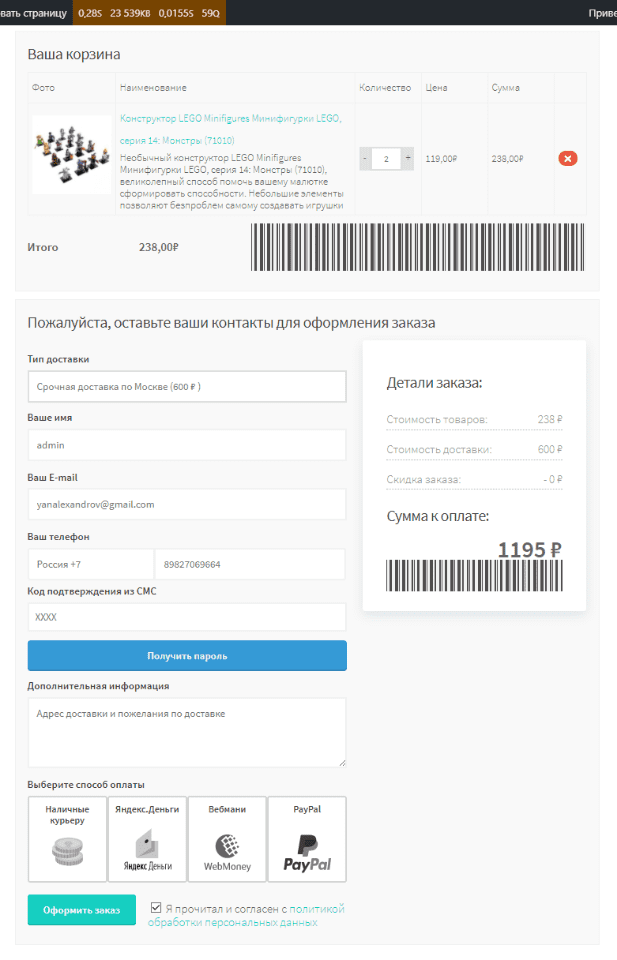This screenshot has height=960, width=617.
Task: Decrease quantity with the minus button
Action: coord(365,158)
